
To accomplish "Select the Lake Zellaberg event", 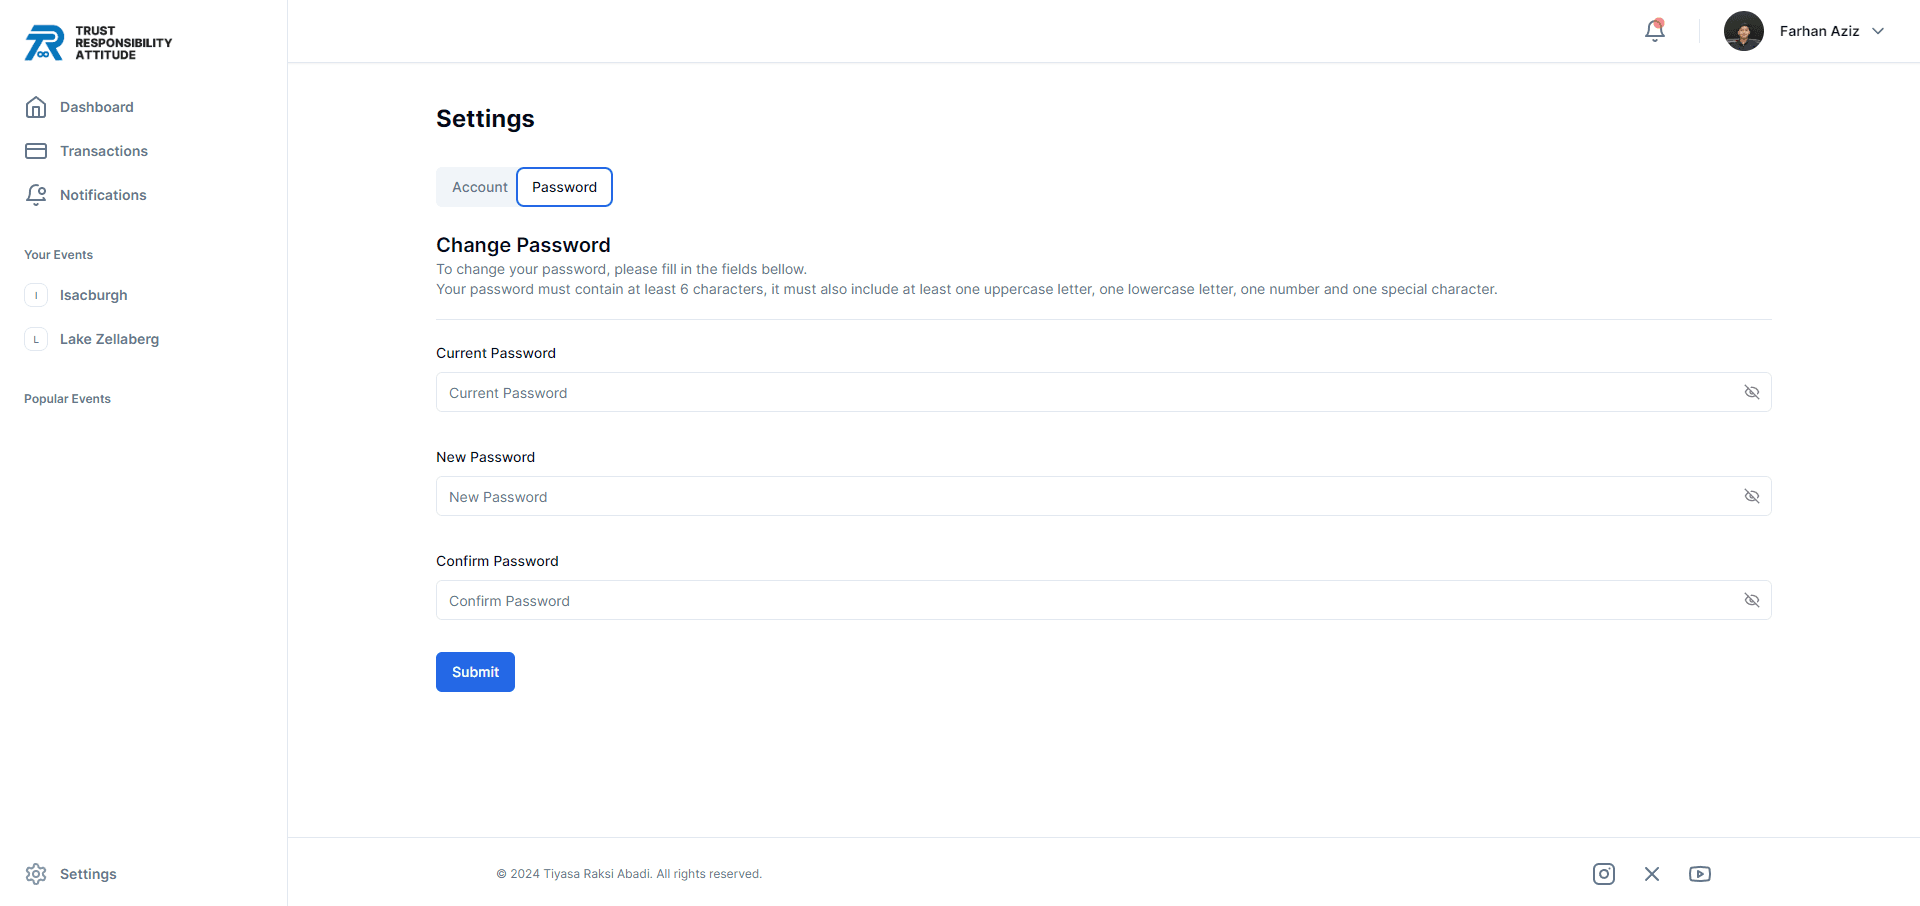I will 109,339.
